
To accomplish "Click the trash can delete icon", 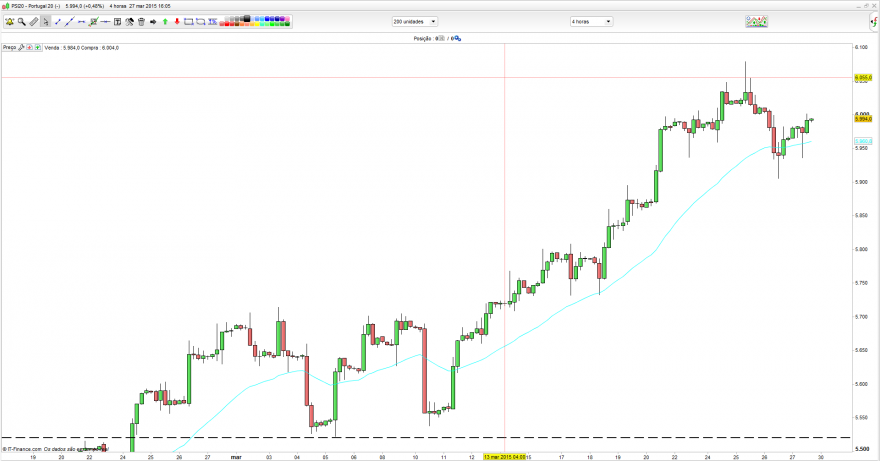I will click(x=141, y=22).
